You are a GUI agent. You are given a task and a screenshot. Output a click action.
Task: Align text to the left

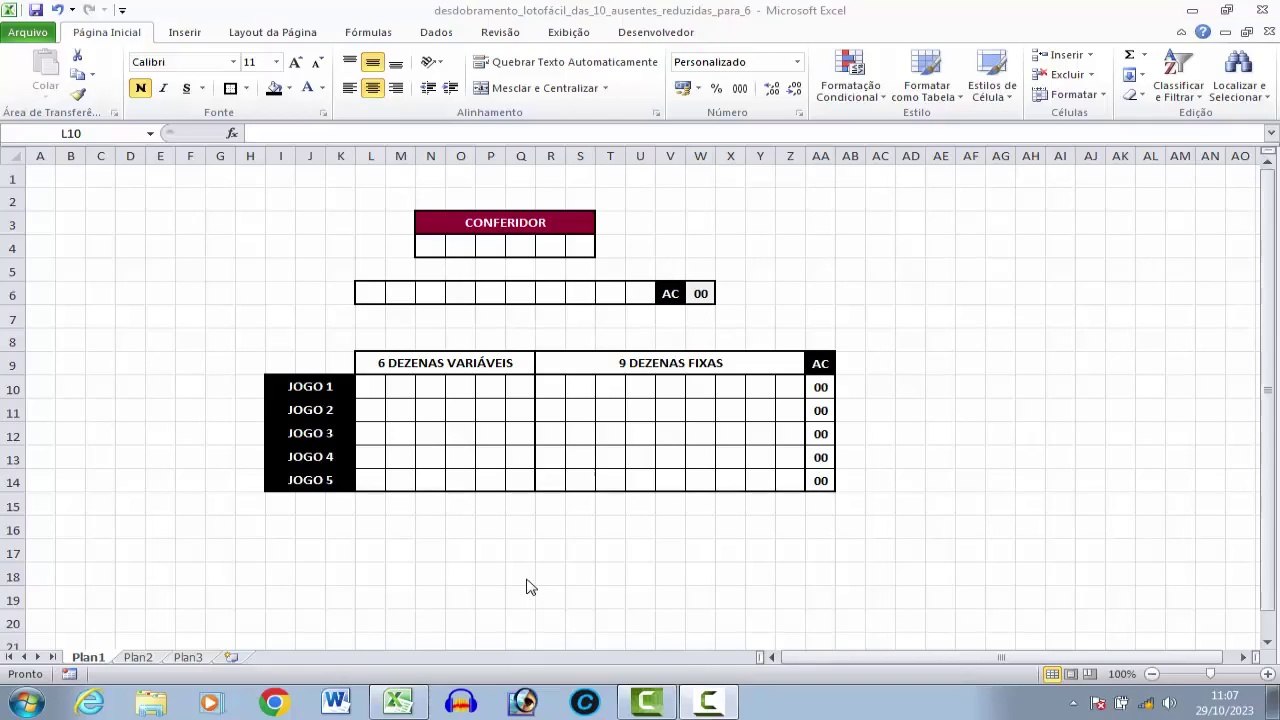(x=349, y=88)
